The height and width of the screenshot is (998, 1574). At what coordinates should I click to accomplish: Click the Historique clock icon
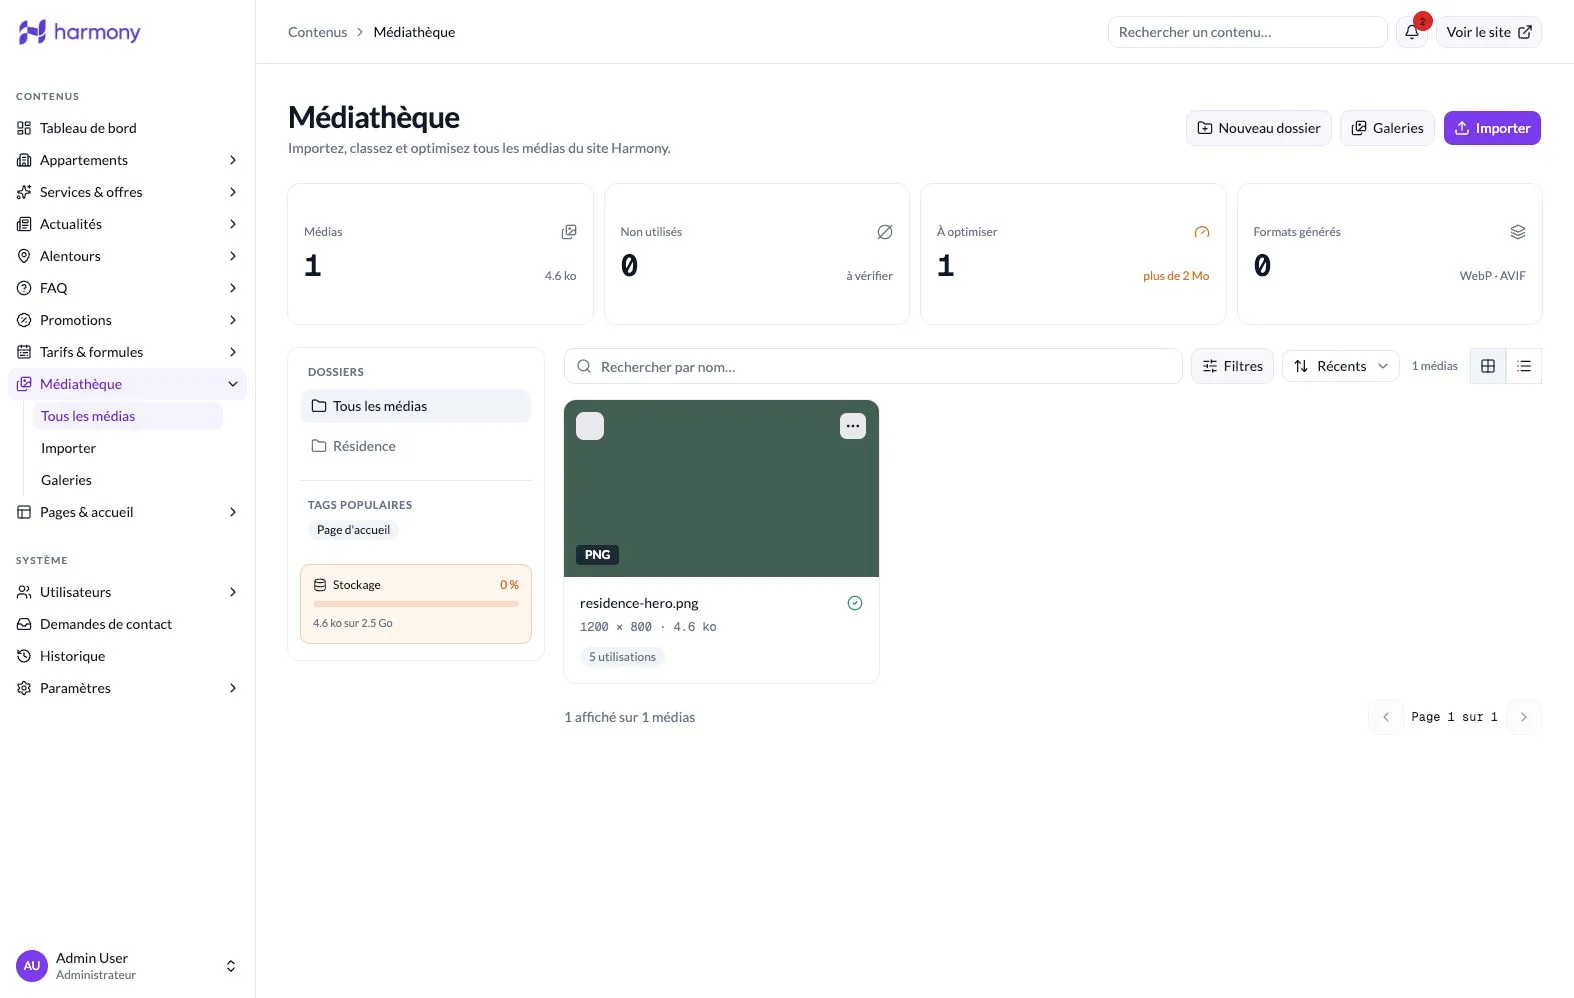coord(24,656)
